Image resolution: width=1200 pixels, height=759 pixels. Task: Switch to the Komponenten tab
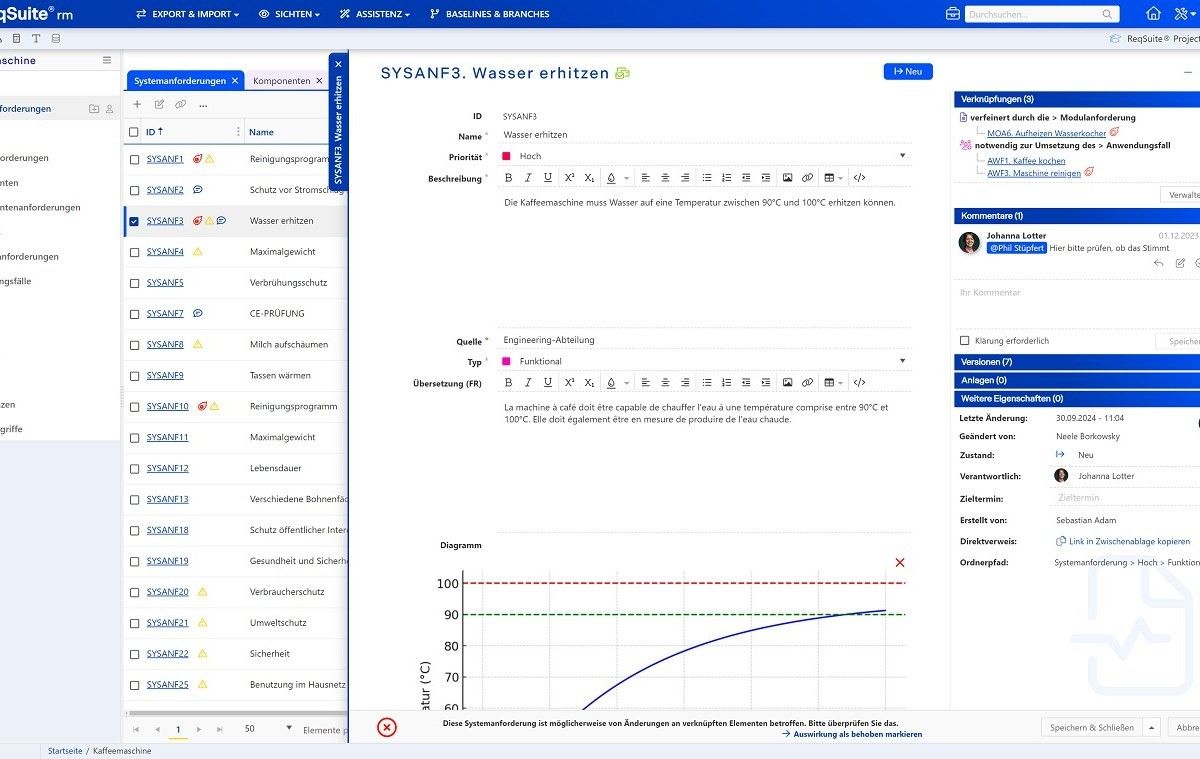click(281, 81)
